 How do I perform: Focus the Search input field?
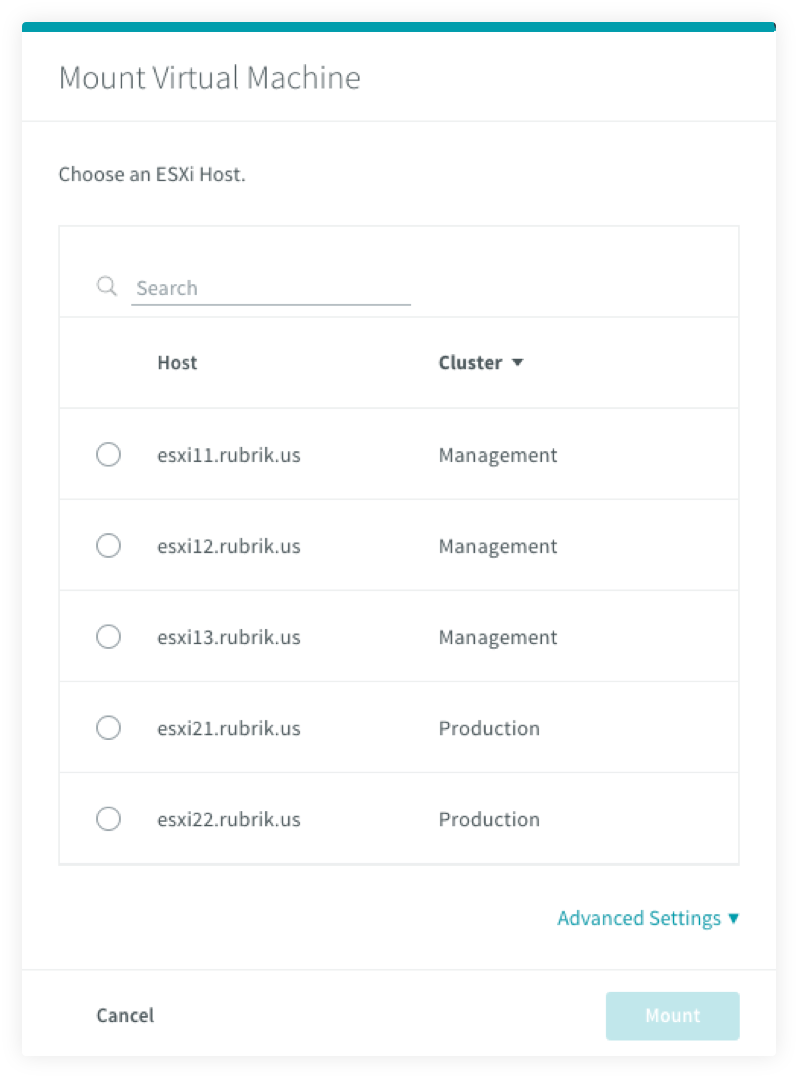pyautogui.click(x=271, y=288)
